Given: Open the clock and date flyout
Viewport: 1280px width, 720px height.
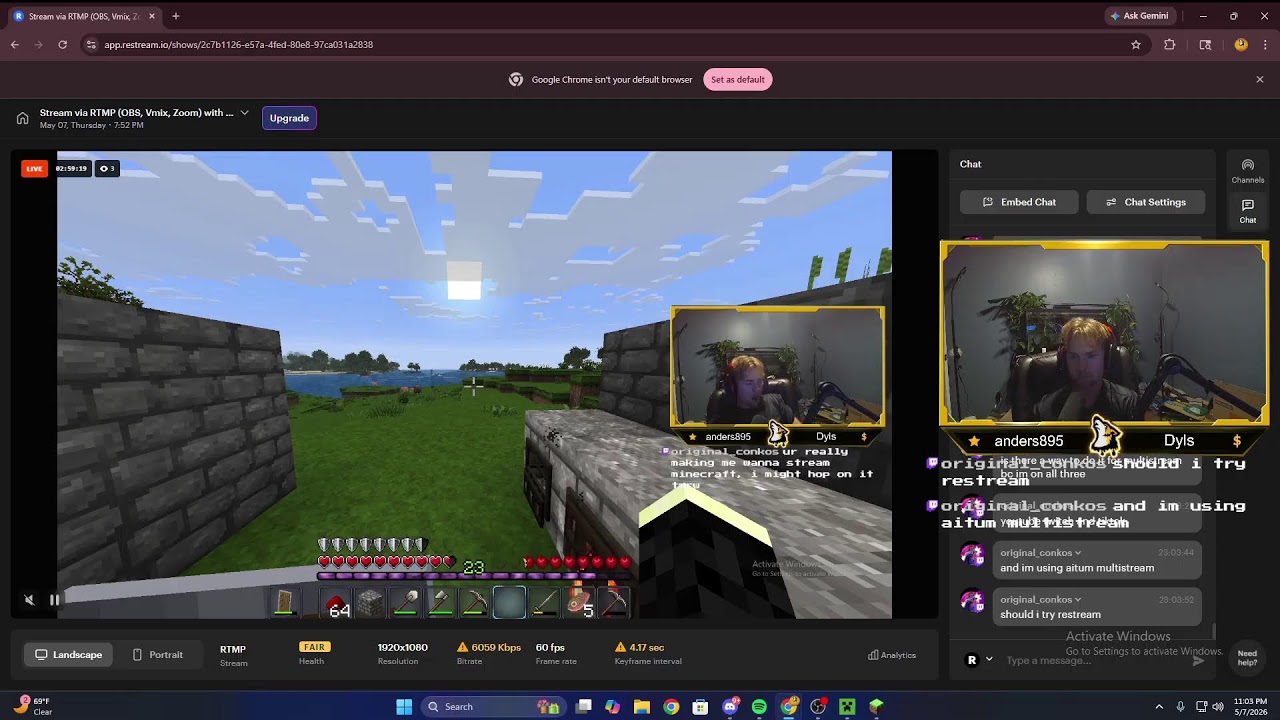Looking at the screenshot, I should tap(1250, 707).
